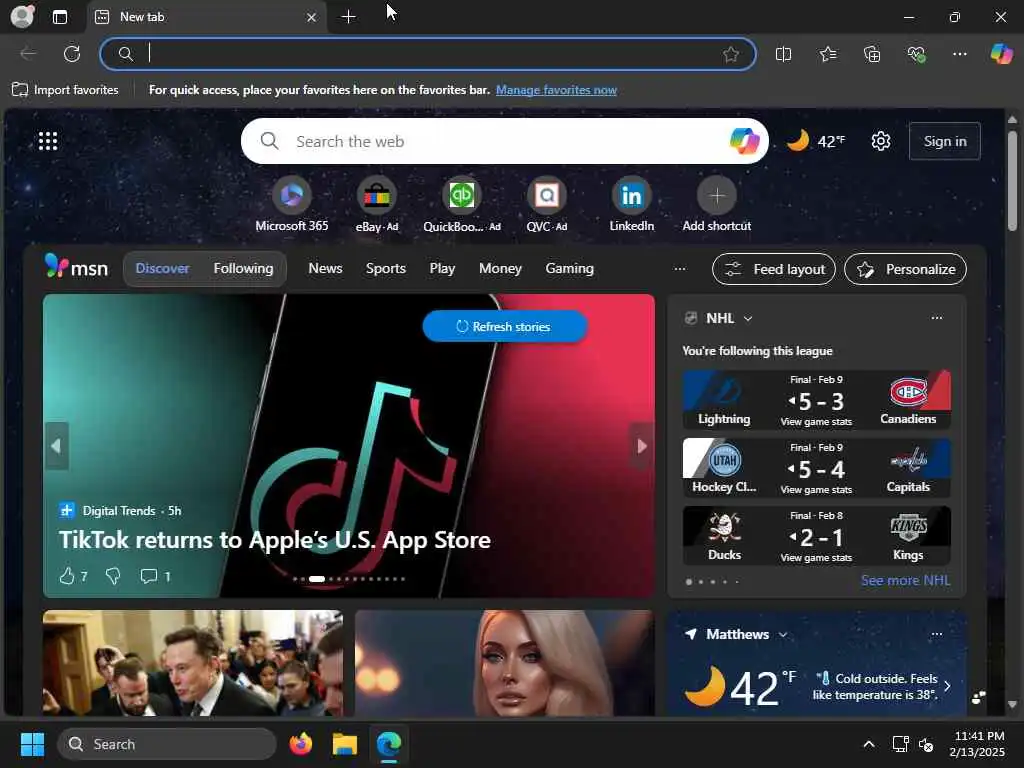Open the Windows Start menu
The width and height of the screenshot is (1024, 768).
32,744
